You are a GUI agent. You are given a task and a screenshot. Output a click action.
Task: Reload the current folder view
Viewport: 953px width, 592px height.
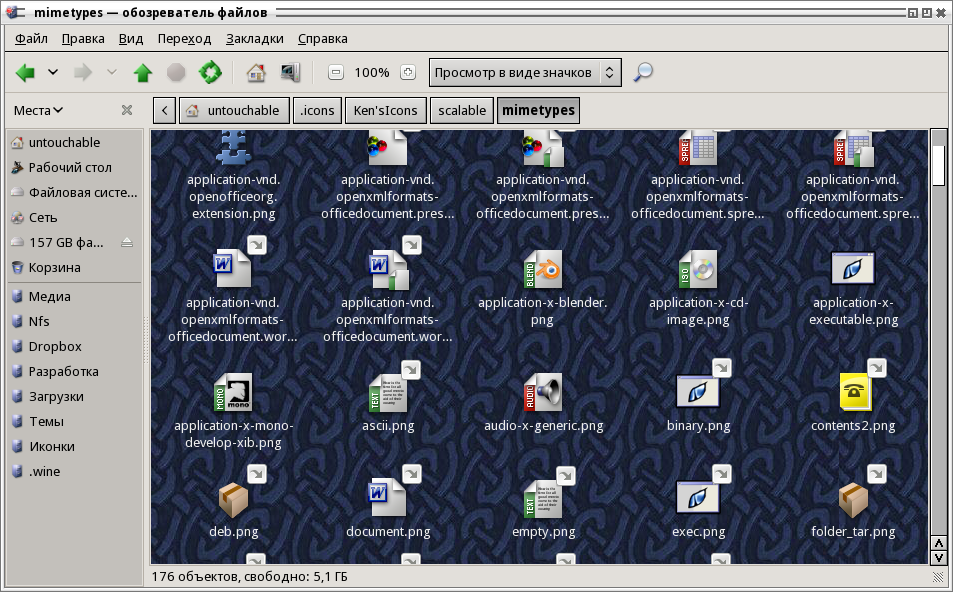[210, 72]
